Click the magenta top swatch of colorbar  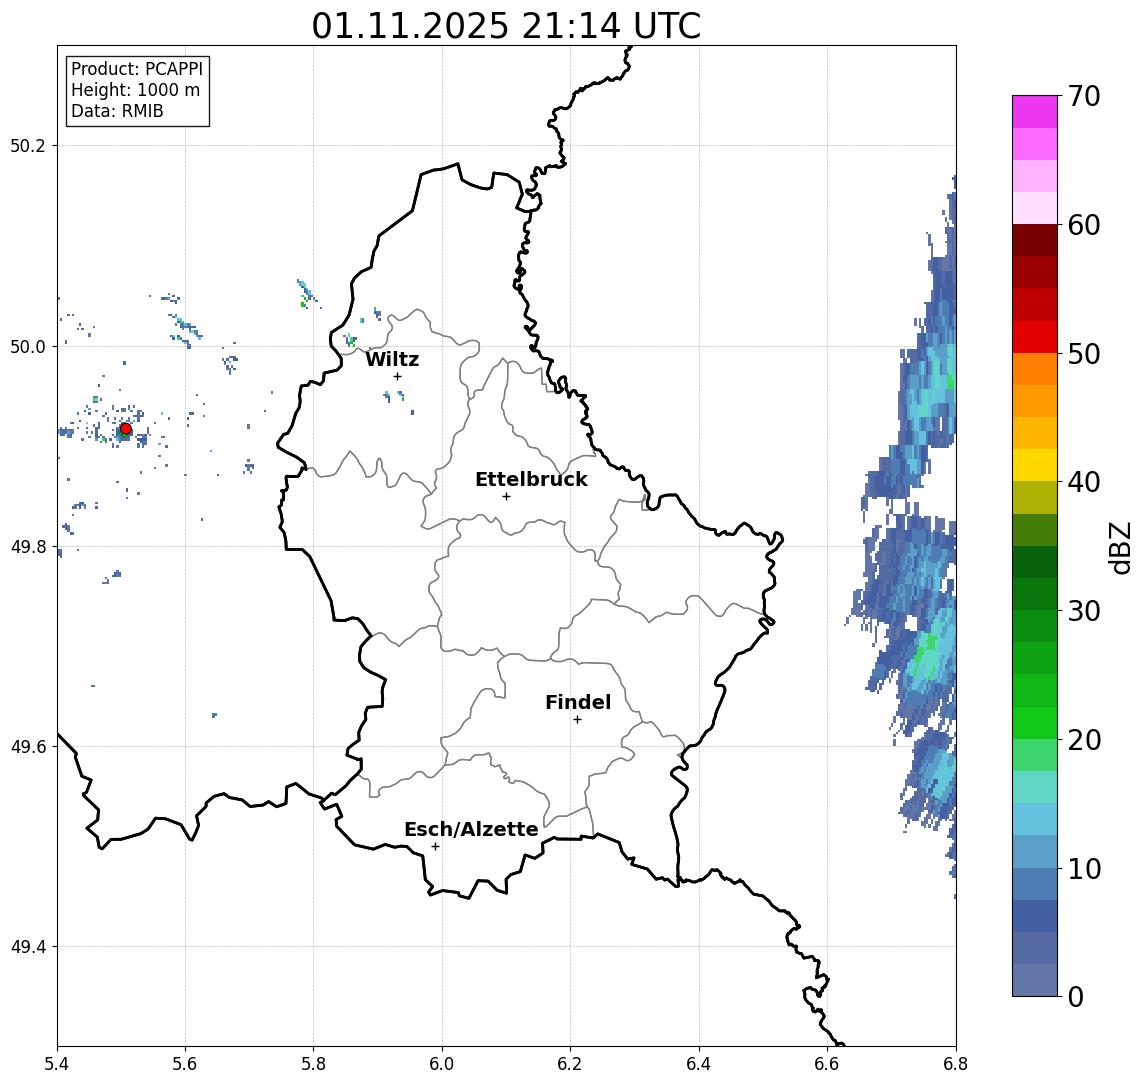(1035, 112)
